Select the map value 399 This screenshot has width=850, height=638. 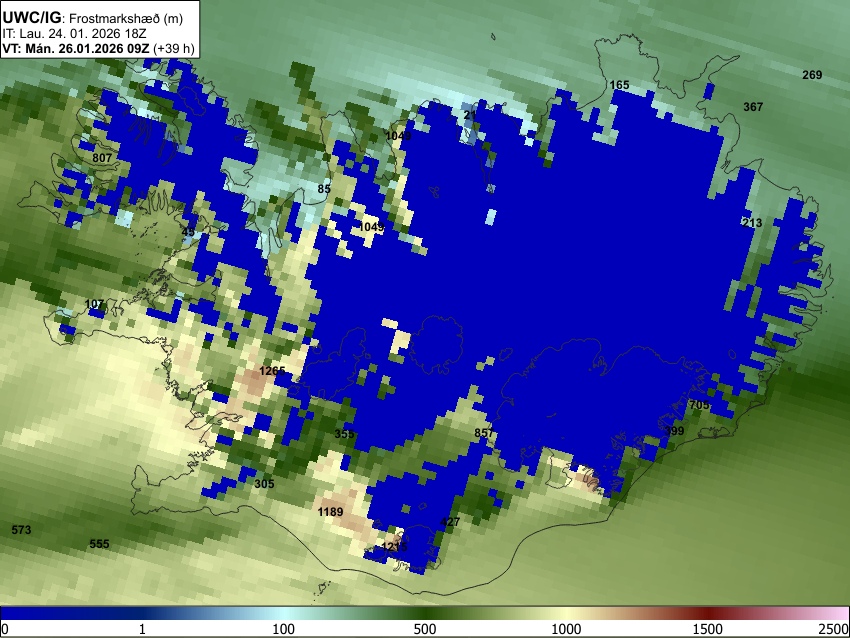click(674, 431)
